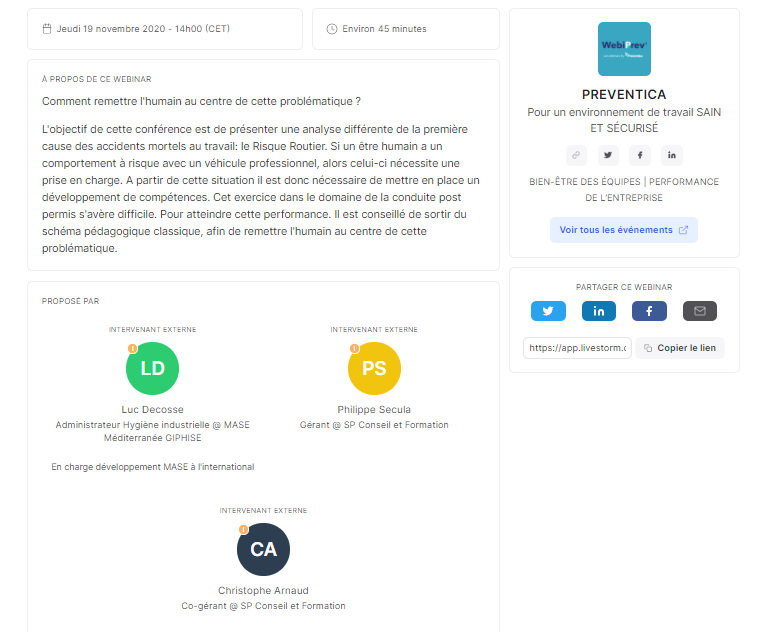Share this webinar on Twitter
The height and width of the screenshot is (632, 769).
pyautogui.click(x=548, y=311)
